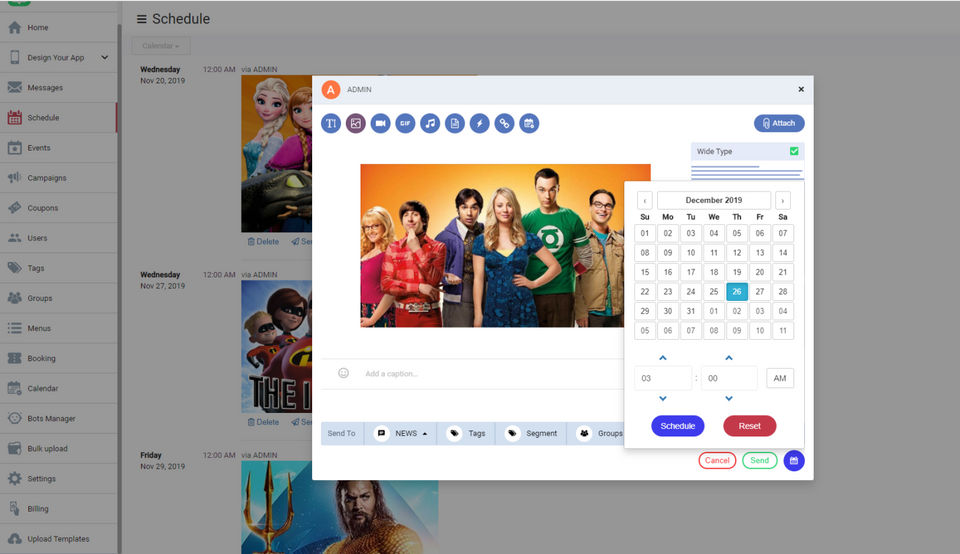Select the audio music note icon

pyautogui.click(x=430, y=123)
